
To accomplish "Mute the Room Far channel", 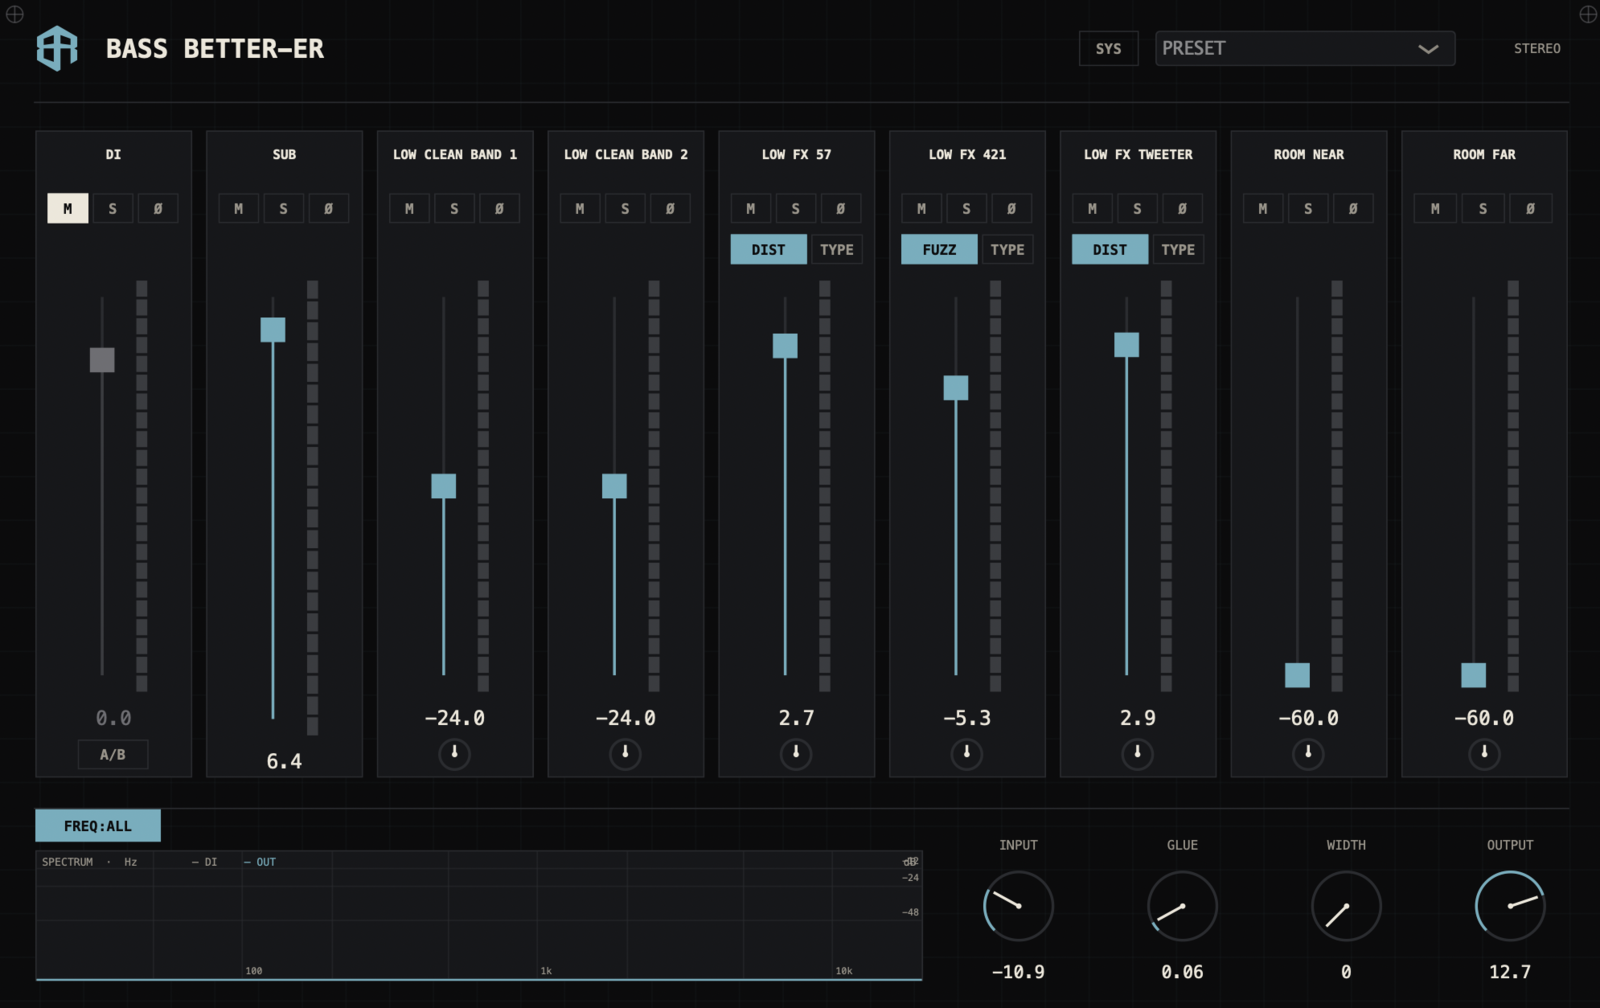I will click(x=1435, y=208).
